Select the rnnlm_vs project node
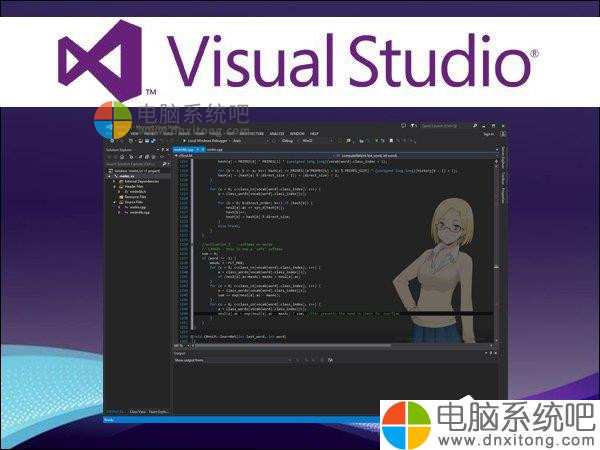This screenshot has width=600, height=450. pos(127,176)
